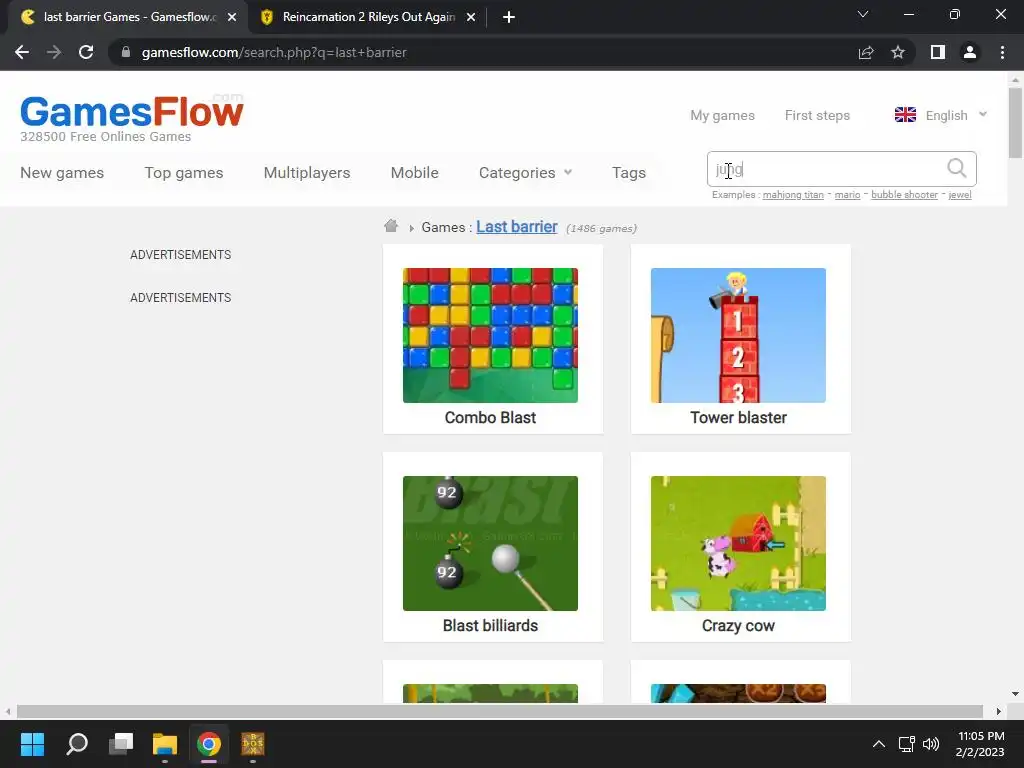Click the horizontal scrollbar track
The width and height of the screenshot is (1024, 768).
(500, 711)
